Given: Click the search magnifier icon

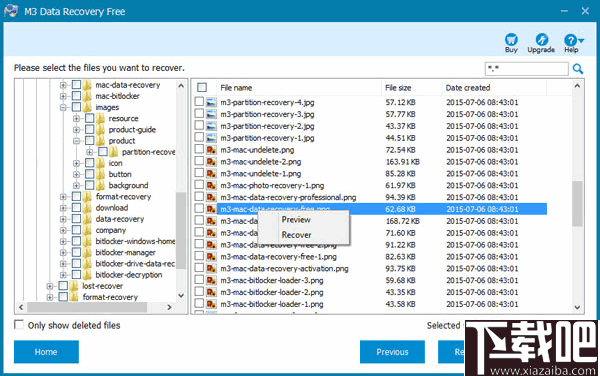Looking at the screenshot, I should pyautogui.click(x=578, y=69).
